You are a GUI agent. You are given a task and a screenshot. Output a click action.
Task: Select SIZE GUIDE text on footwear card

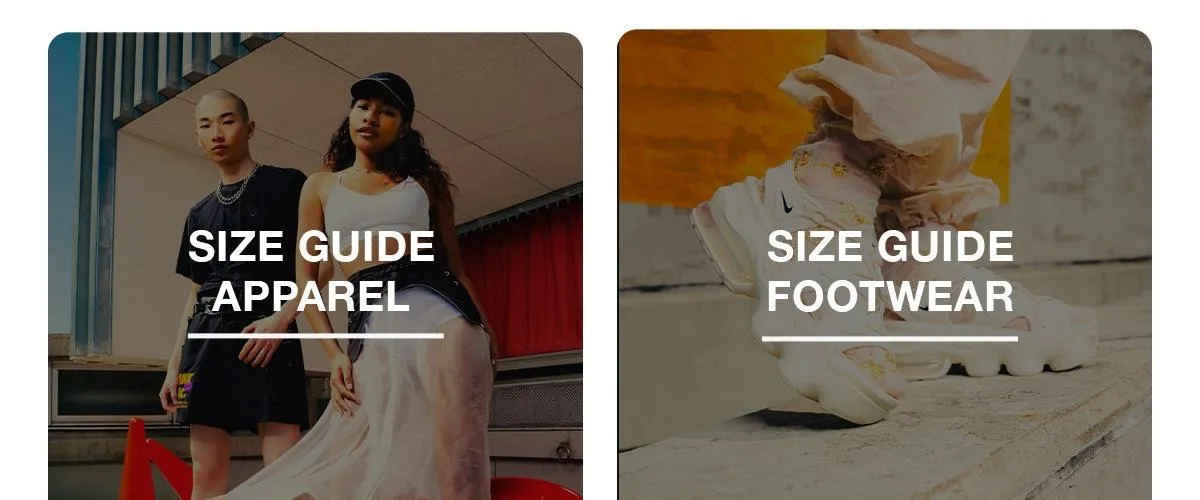pyautogui.click(x=890, y=246)
